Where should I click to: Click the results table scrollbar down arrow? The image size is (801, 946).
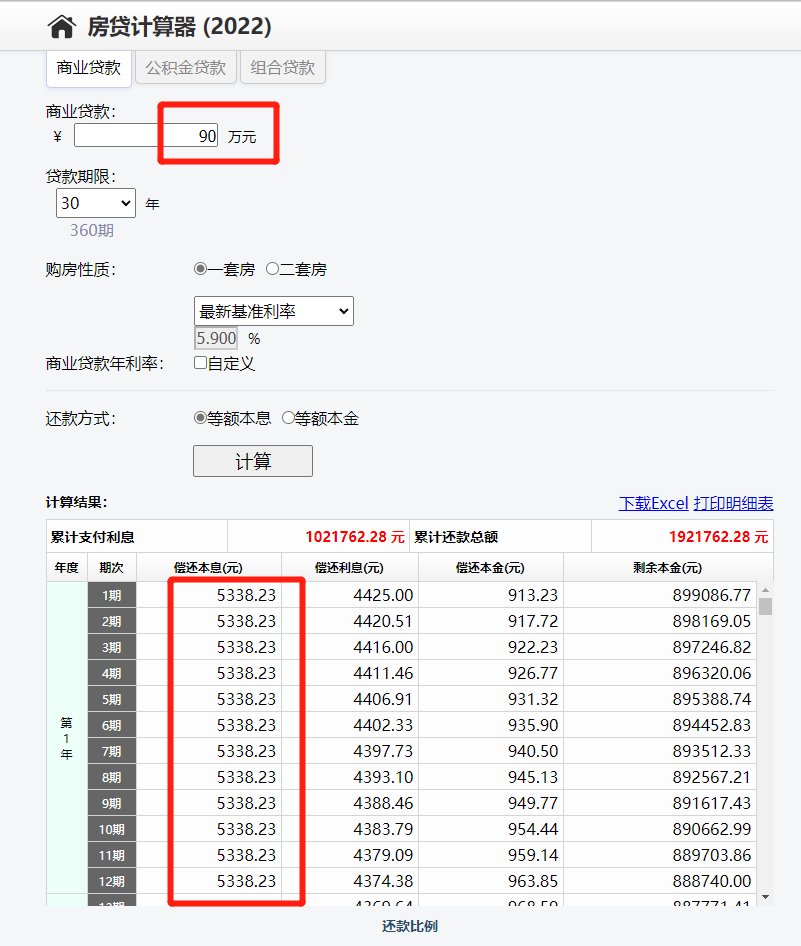coord(765,898)
